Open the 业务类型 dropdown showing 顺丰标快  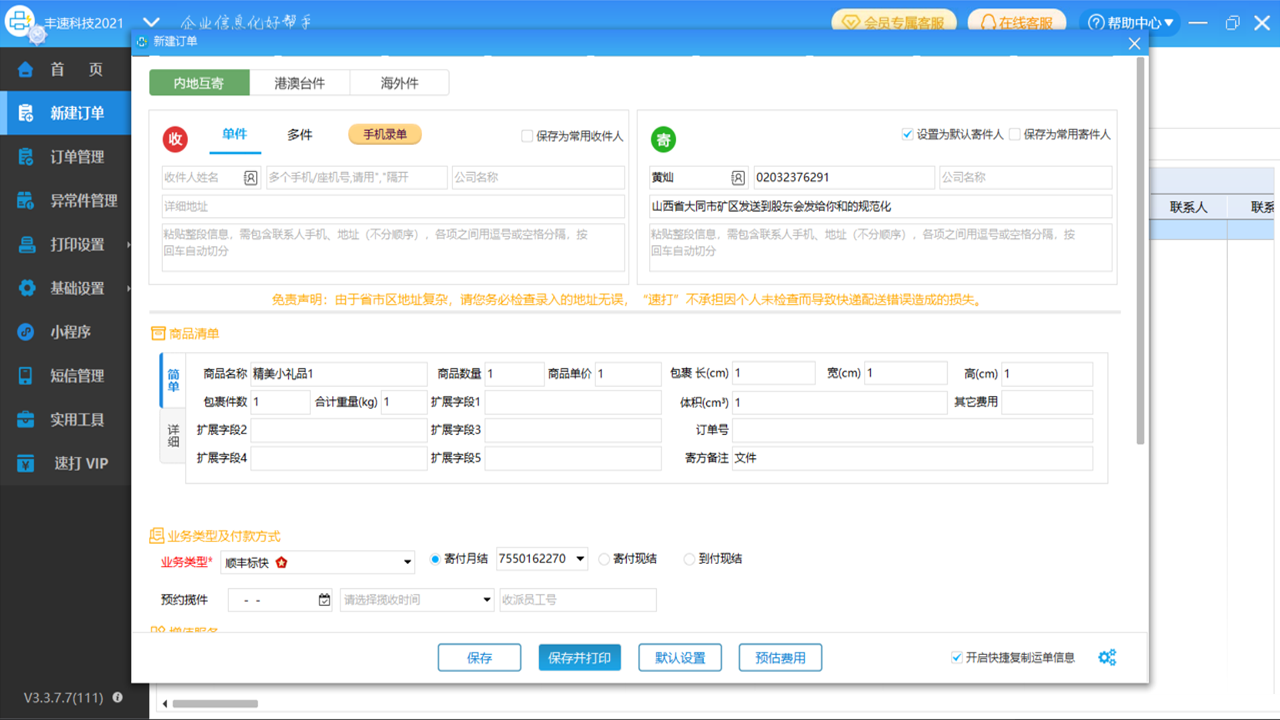(317, 561)
